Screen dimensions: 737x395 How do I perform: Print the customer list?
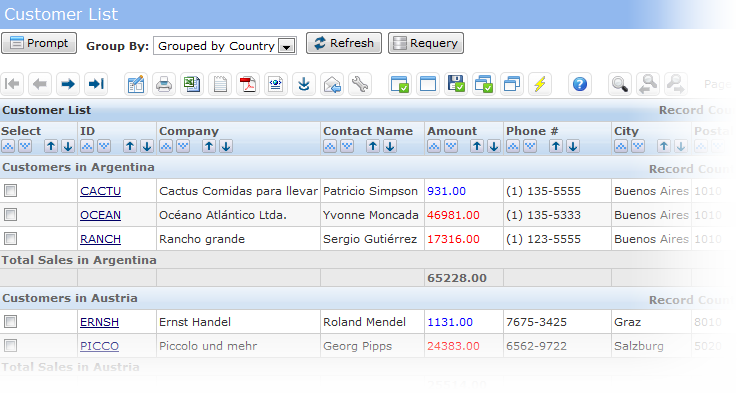tap(164, 84)
